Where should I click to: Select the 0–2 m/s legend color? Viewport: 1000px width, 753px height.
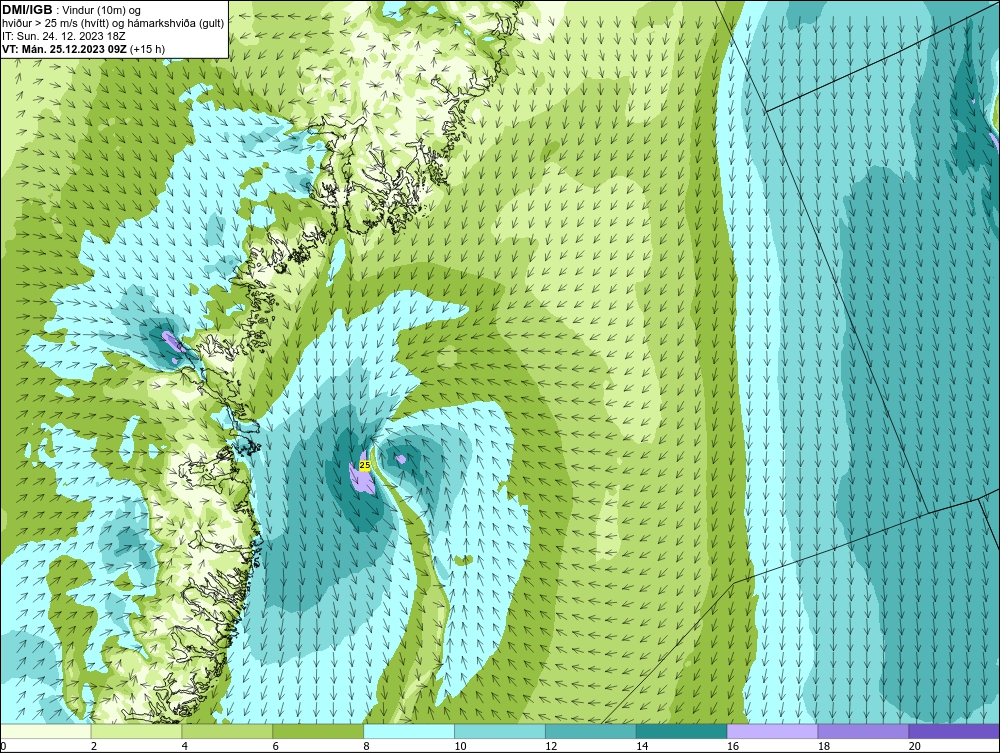pyautogui.click(x=46, y=731)
